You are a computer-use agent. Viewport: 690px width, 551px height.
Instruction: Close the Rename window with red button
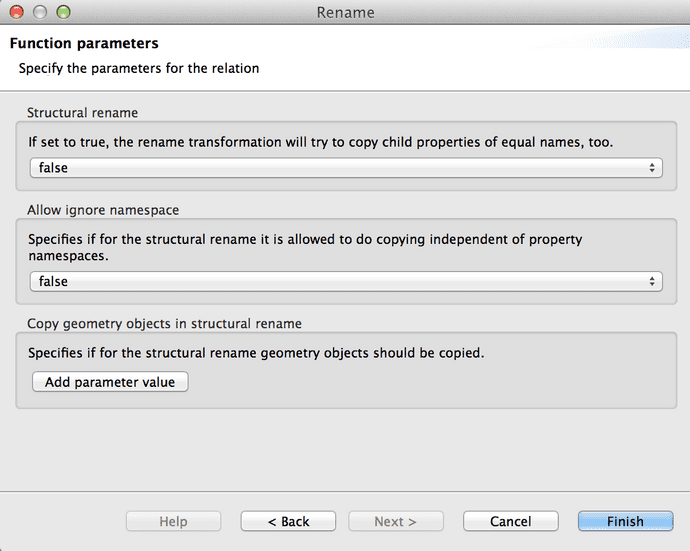tap(17, 12)
